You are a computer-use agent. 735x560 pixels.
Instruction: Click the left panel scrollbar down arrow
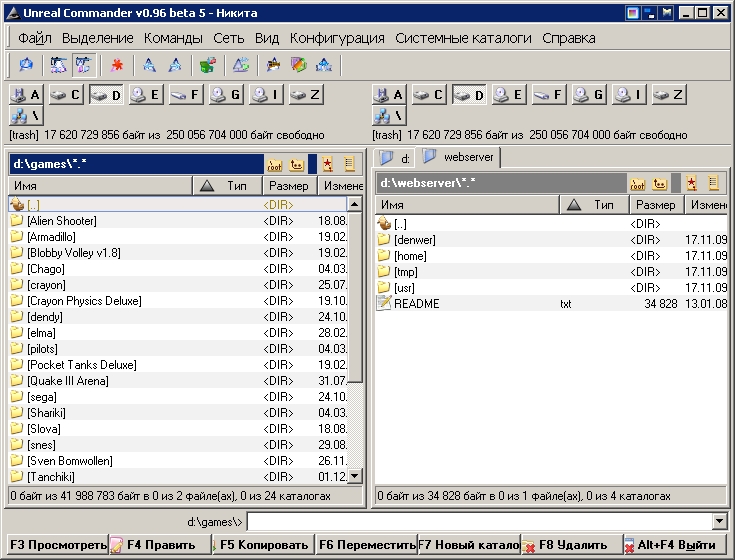[355, 476]
